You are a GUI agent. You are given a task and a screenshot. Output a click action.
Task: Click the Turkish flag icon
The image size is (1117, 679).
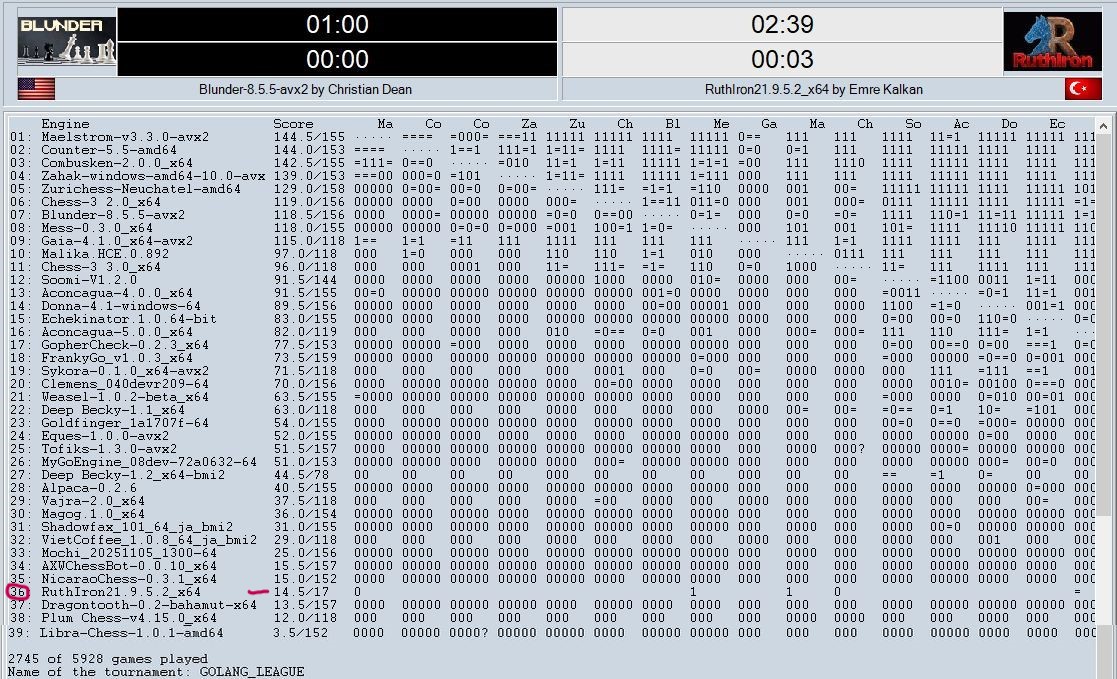coord(1084,89)
